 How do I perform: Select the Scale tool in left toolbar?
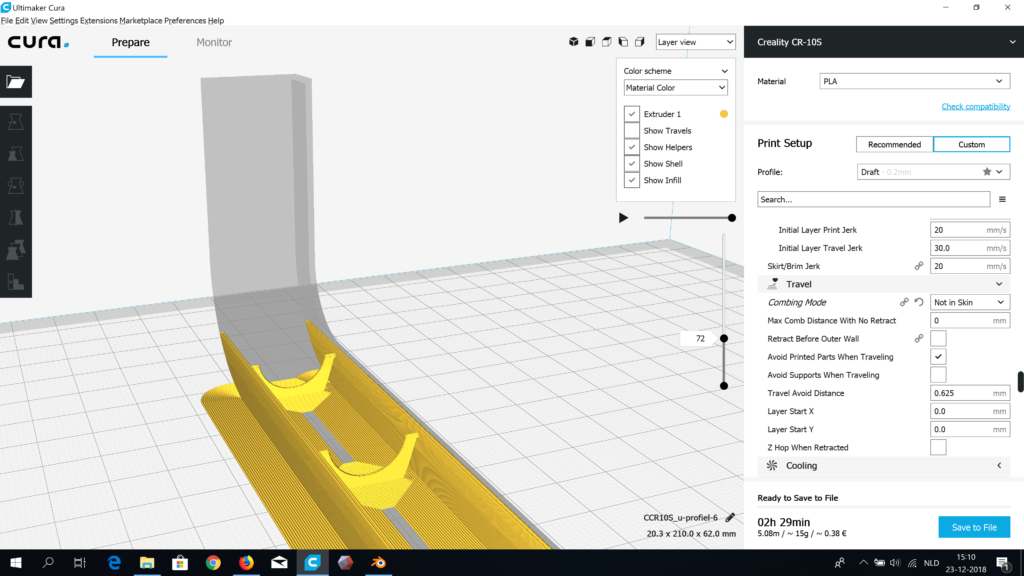16,153
